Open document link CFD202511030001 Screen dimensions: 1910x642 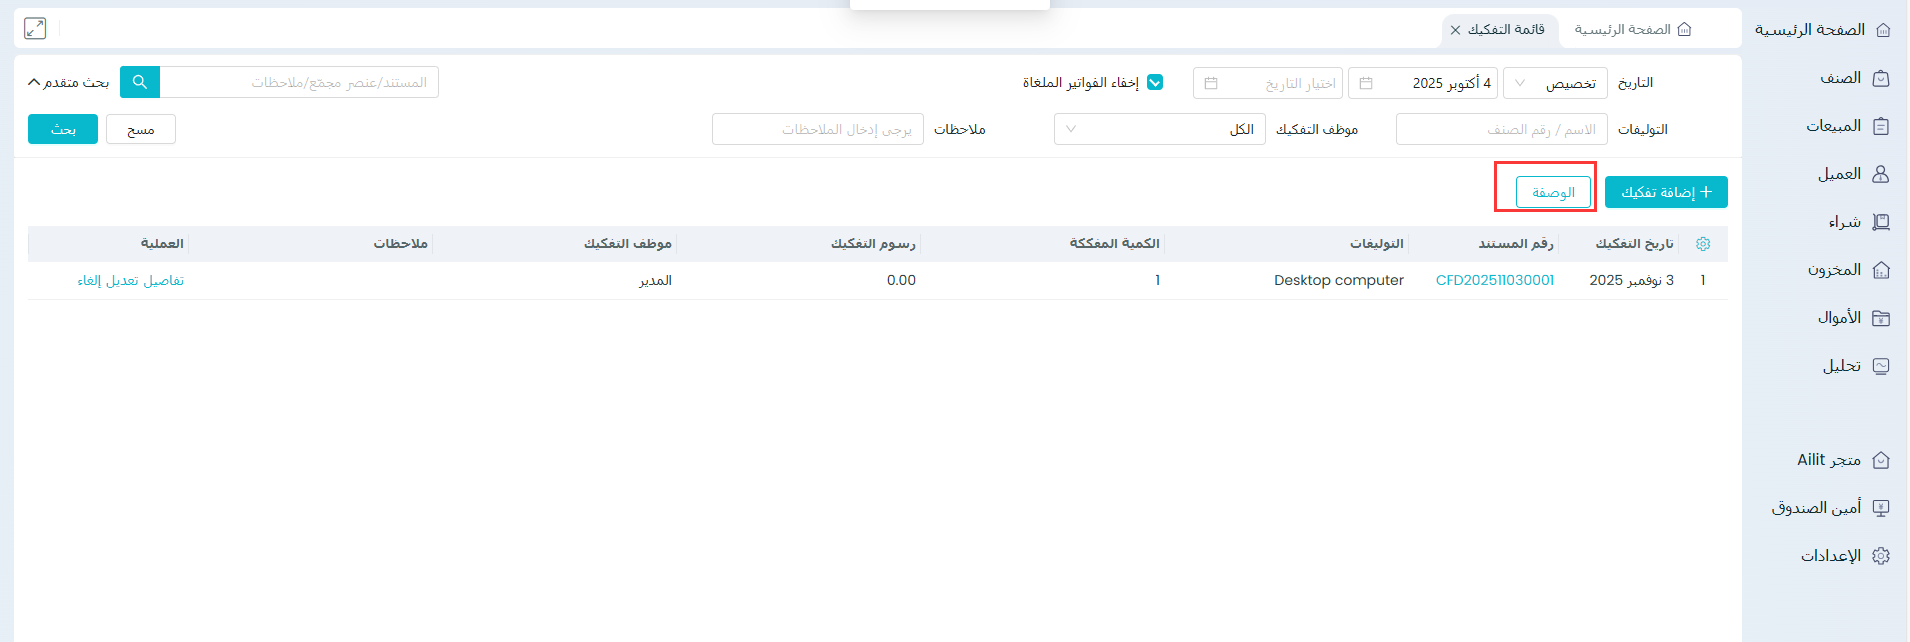pos(1494,280)
